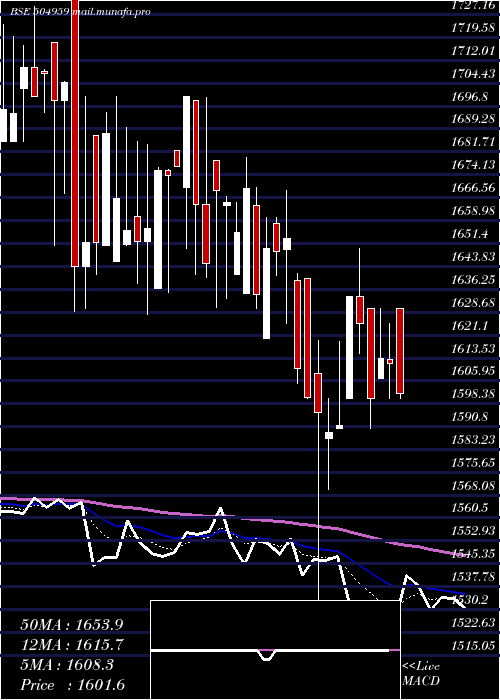Click the 1689.28 price axis label
This screenshot has height=700, width=500.
(473, 119)
